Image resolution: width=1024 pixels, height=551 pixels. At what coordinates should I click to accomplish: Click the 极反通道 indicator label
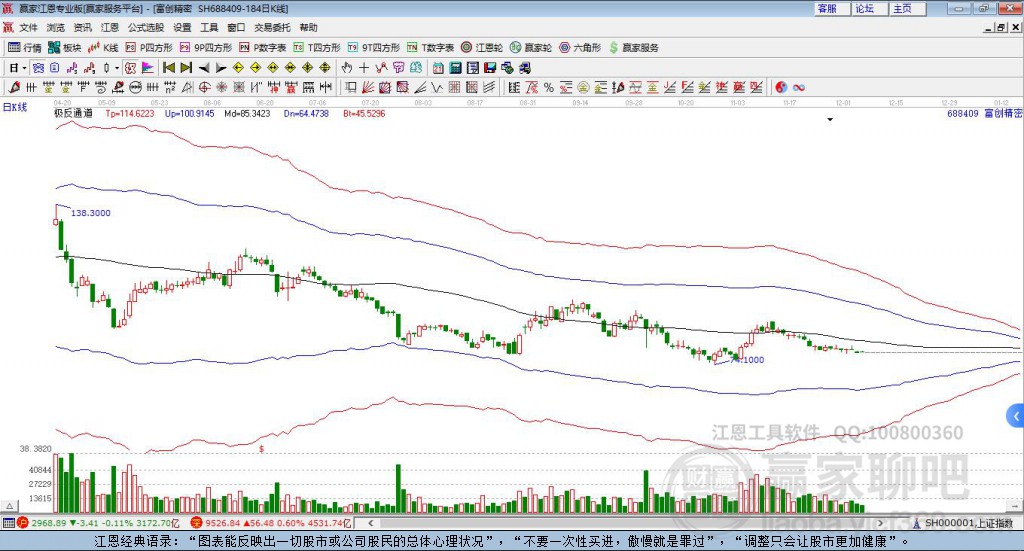point(73,114)
